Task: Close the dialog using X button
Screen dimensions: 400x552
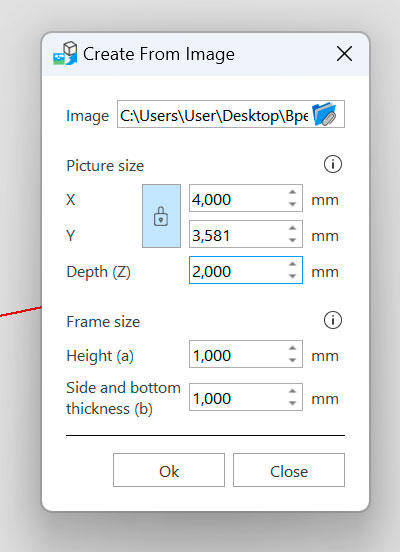Action: (344, 54)
